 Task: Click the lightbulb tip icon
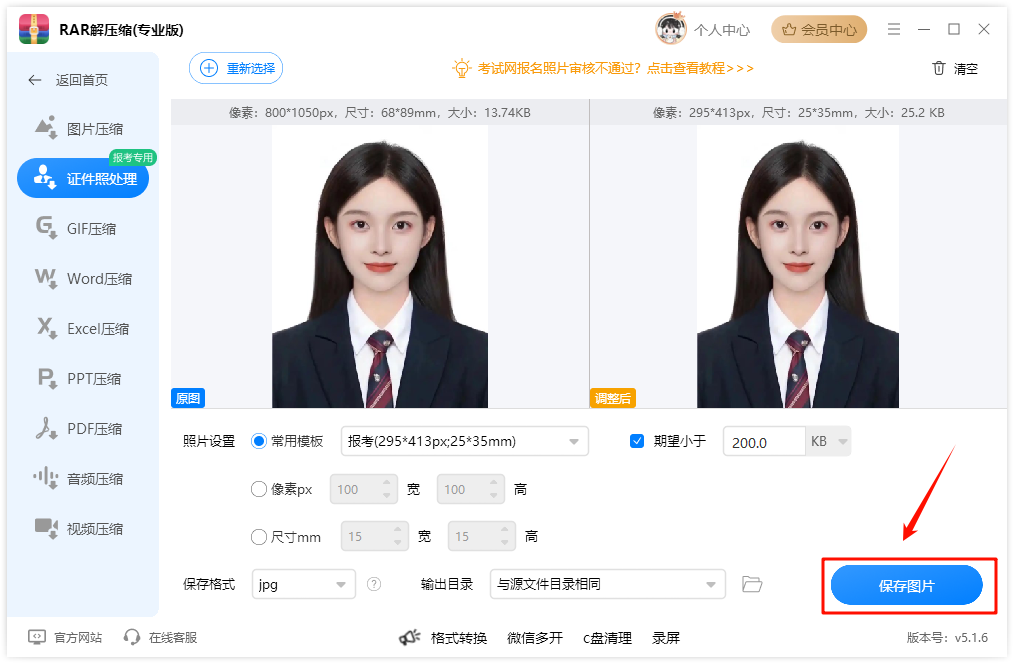461,68
